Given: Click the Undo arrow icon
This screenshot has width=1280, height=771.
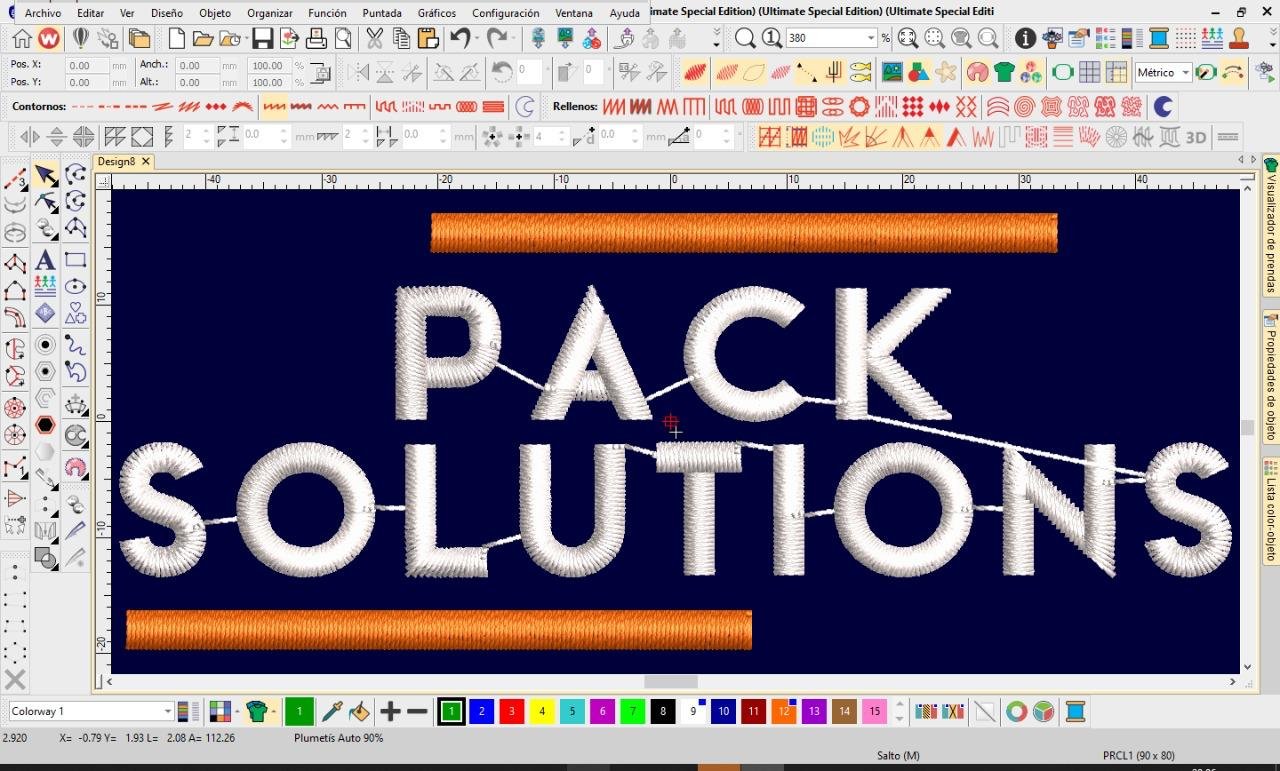Looking at the screenshot, I should click(x=460, y=39).
